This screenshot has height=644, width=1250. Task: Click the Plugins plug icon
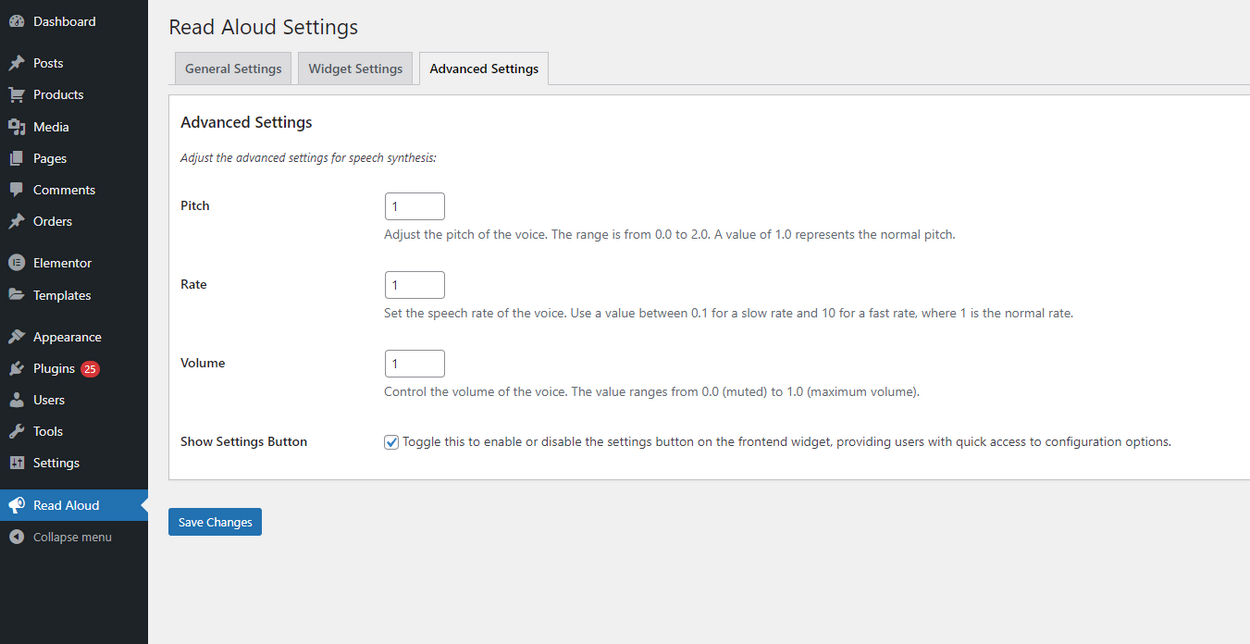pyautogui.click(x=16, y=369)
